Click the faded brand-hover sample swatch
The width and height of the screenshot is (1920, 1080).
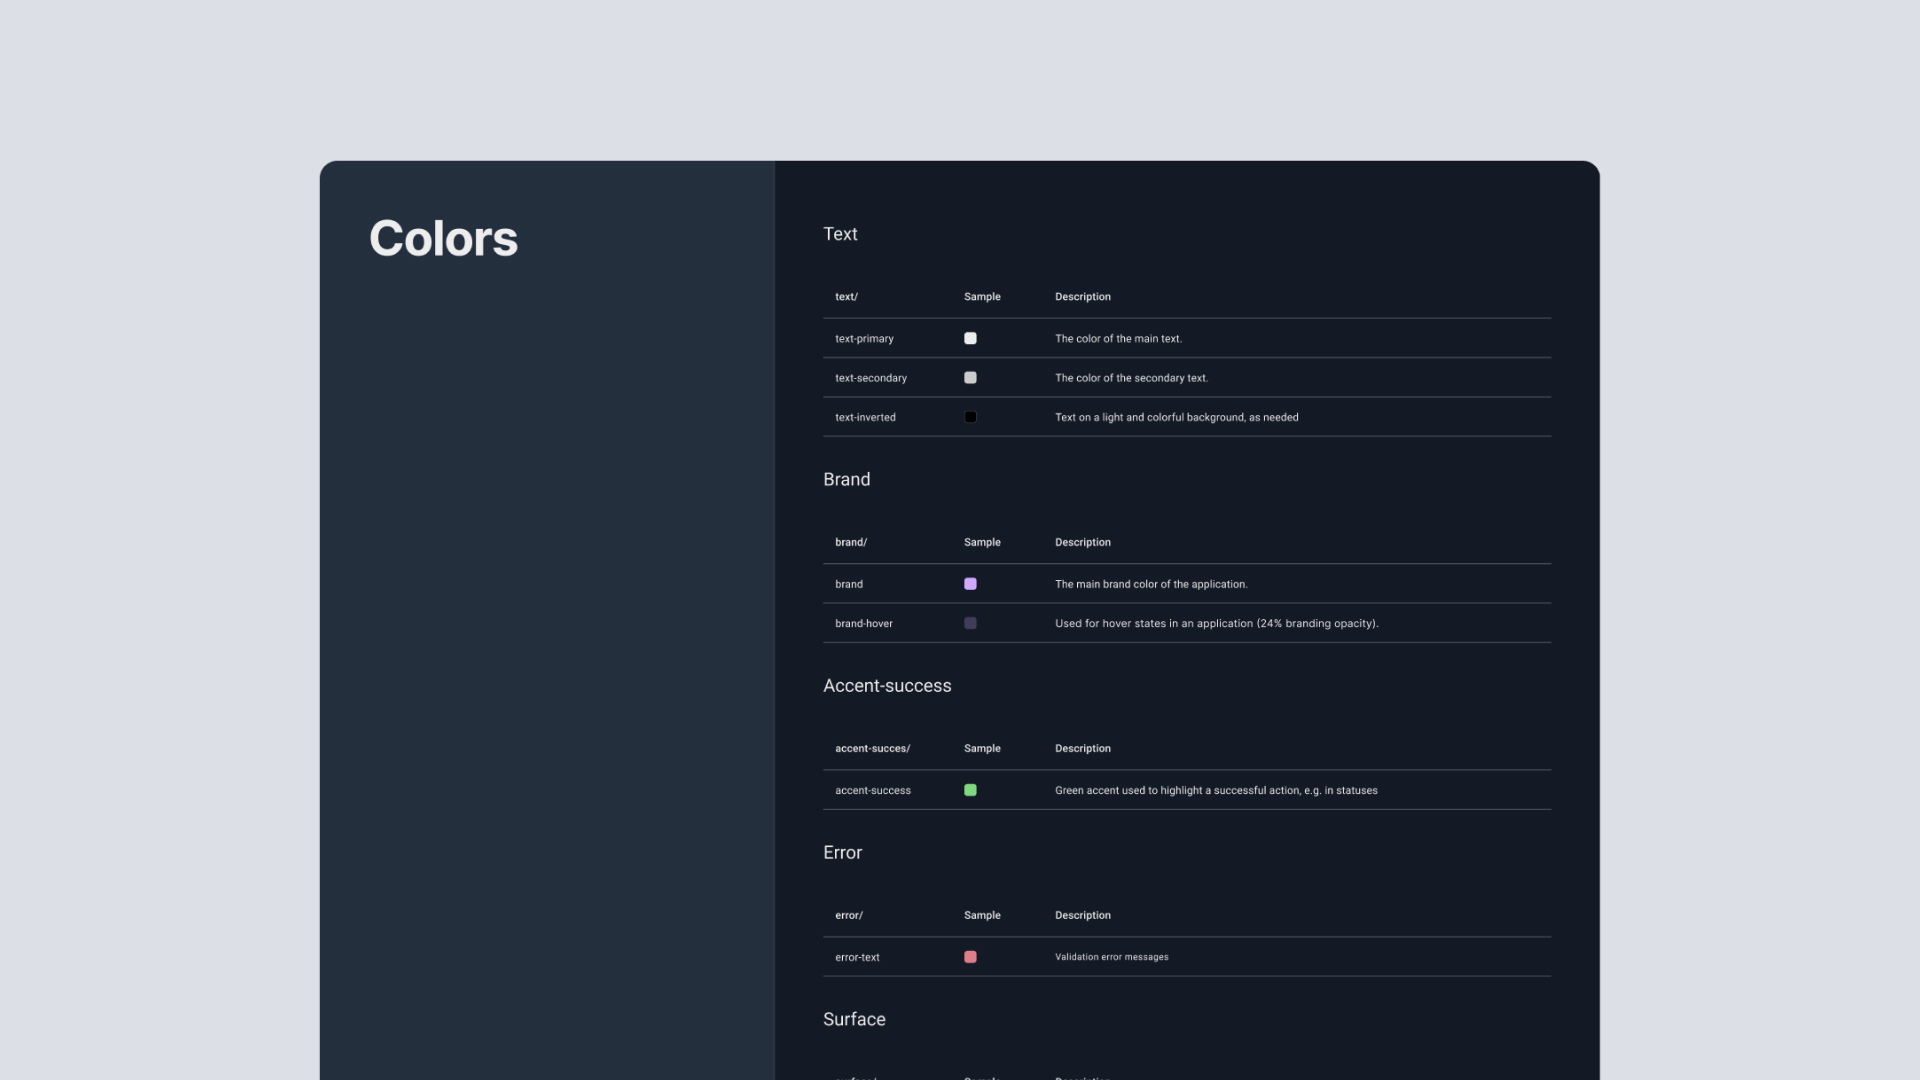[970, 623]
